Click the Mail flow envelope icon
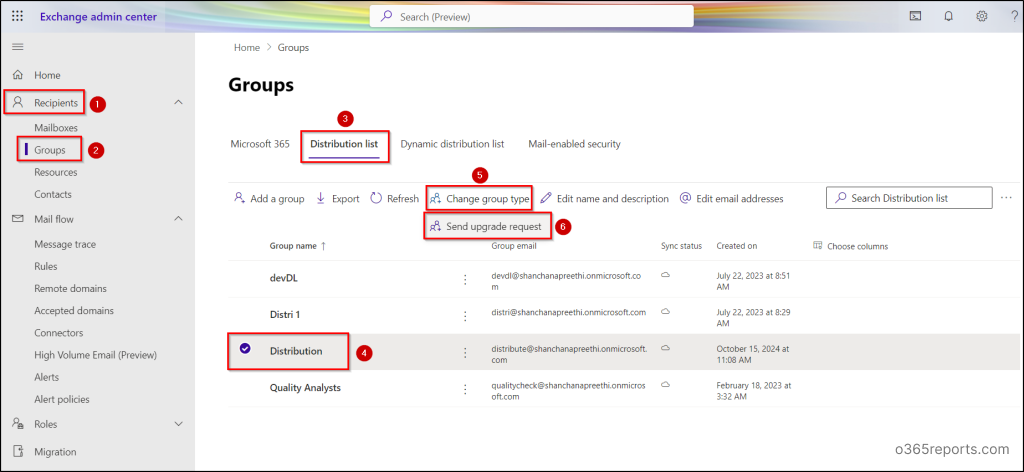The height and width of the screenshot is (472, 1024). pyautogui.click(x=18, y=219)
